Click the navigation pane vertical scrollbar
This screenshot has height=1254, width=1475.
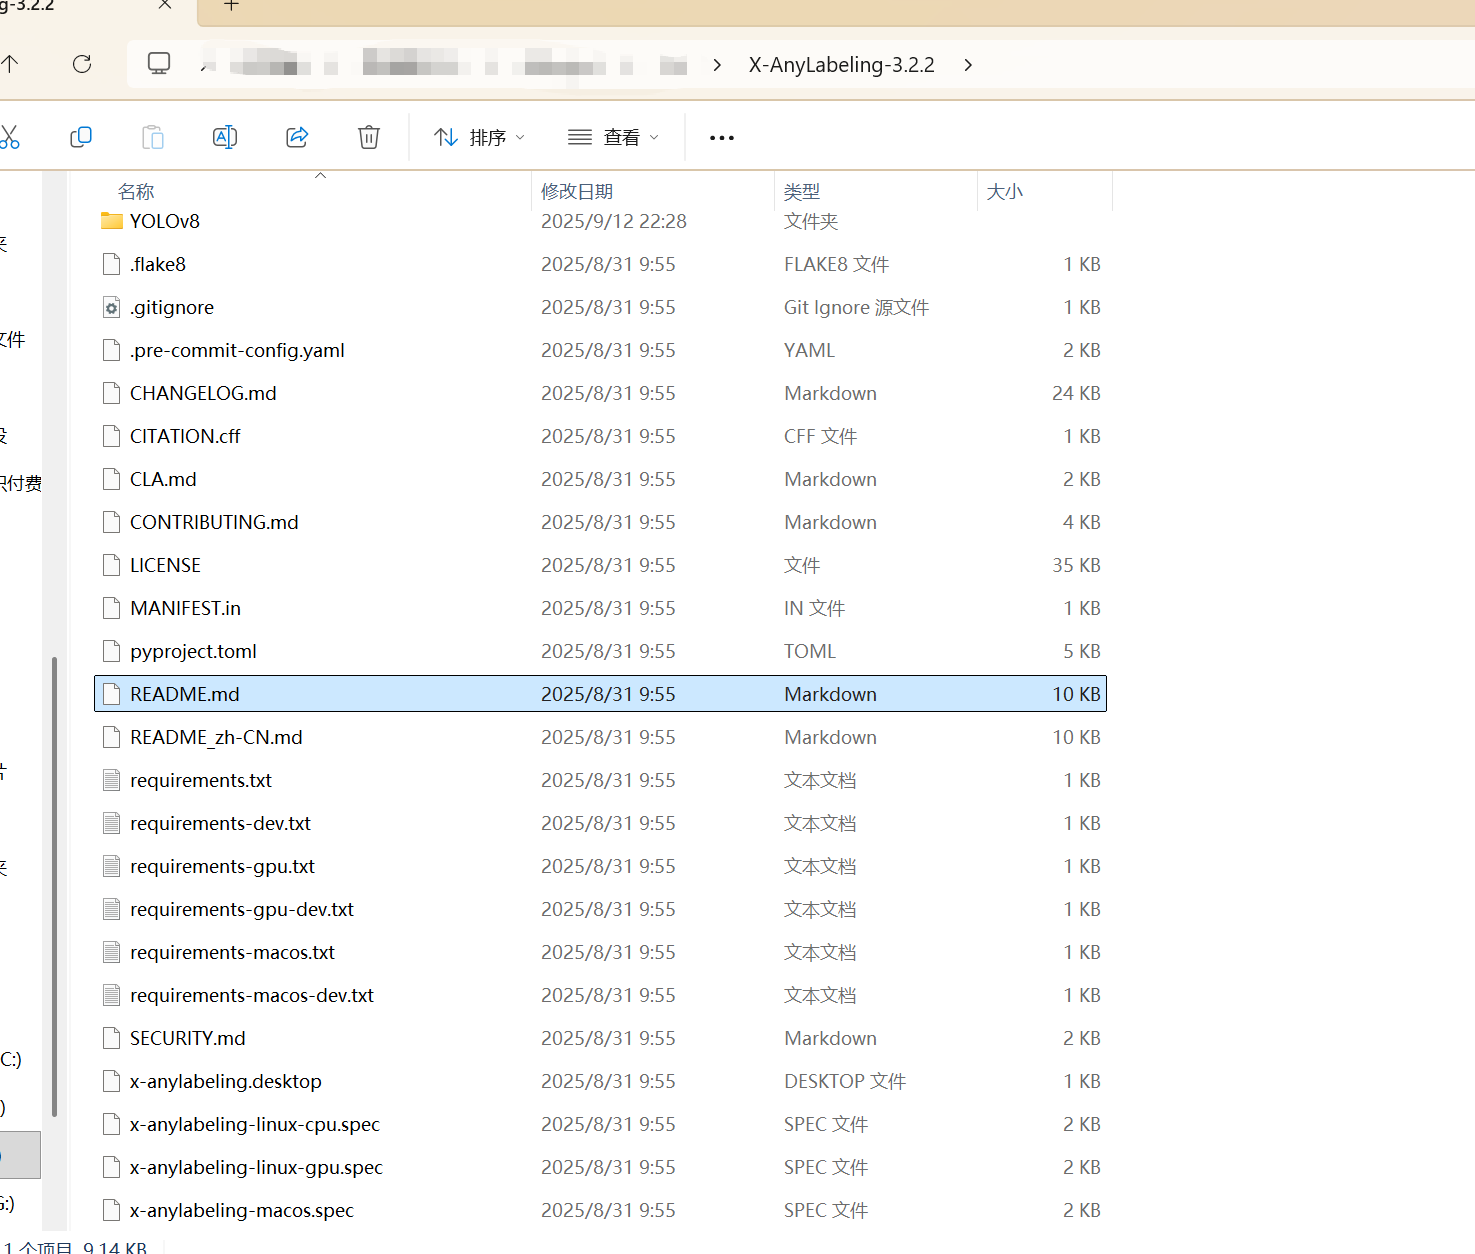pyautogui.click(x=54, y=886)
